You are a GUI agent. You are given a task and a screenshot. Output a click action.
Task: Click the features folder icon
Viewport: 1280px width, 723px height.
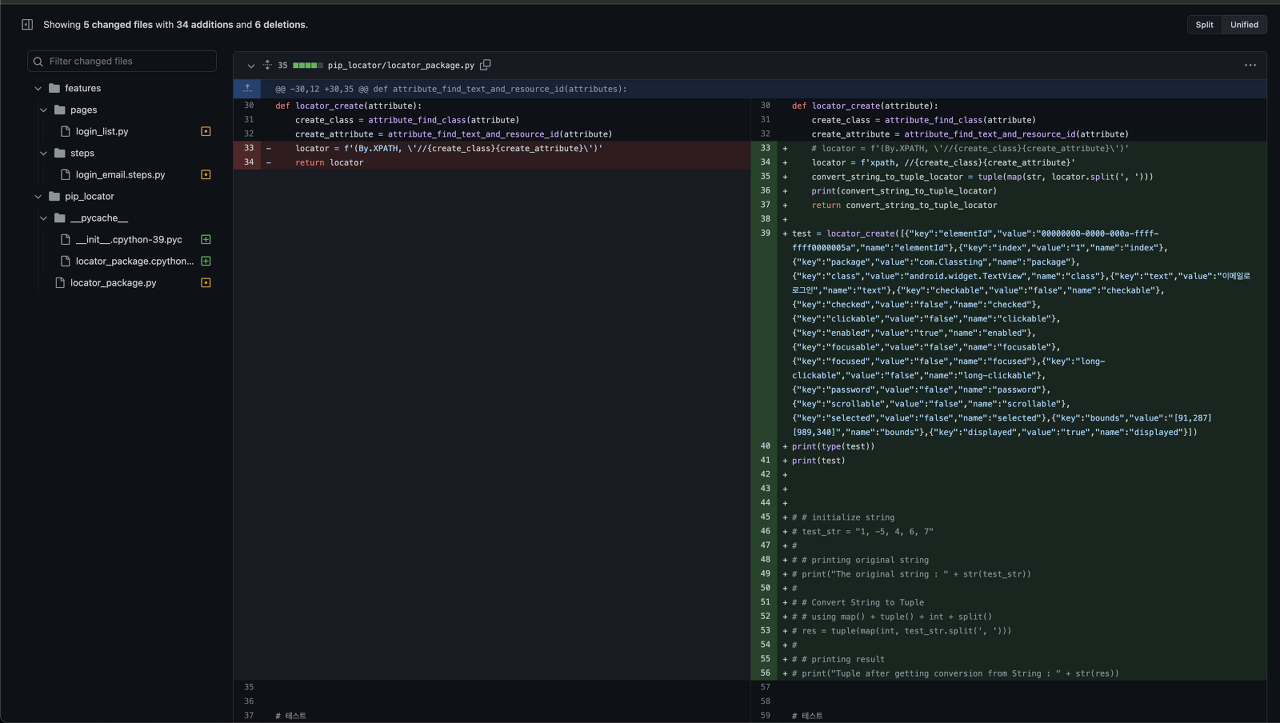click(x=54, y=88)
